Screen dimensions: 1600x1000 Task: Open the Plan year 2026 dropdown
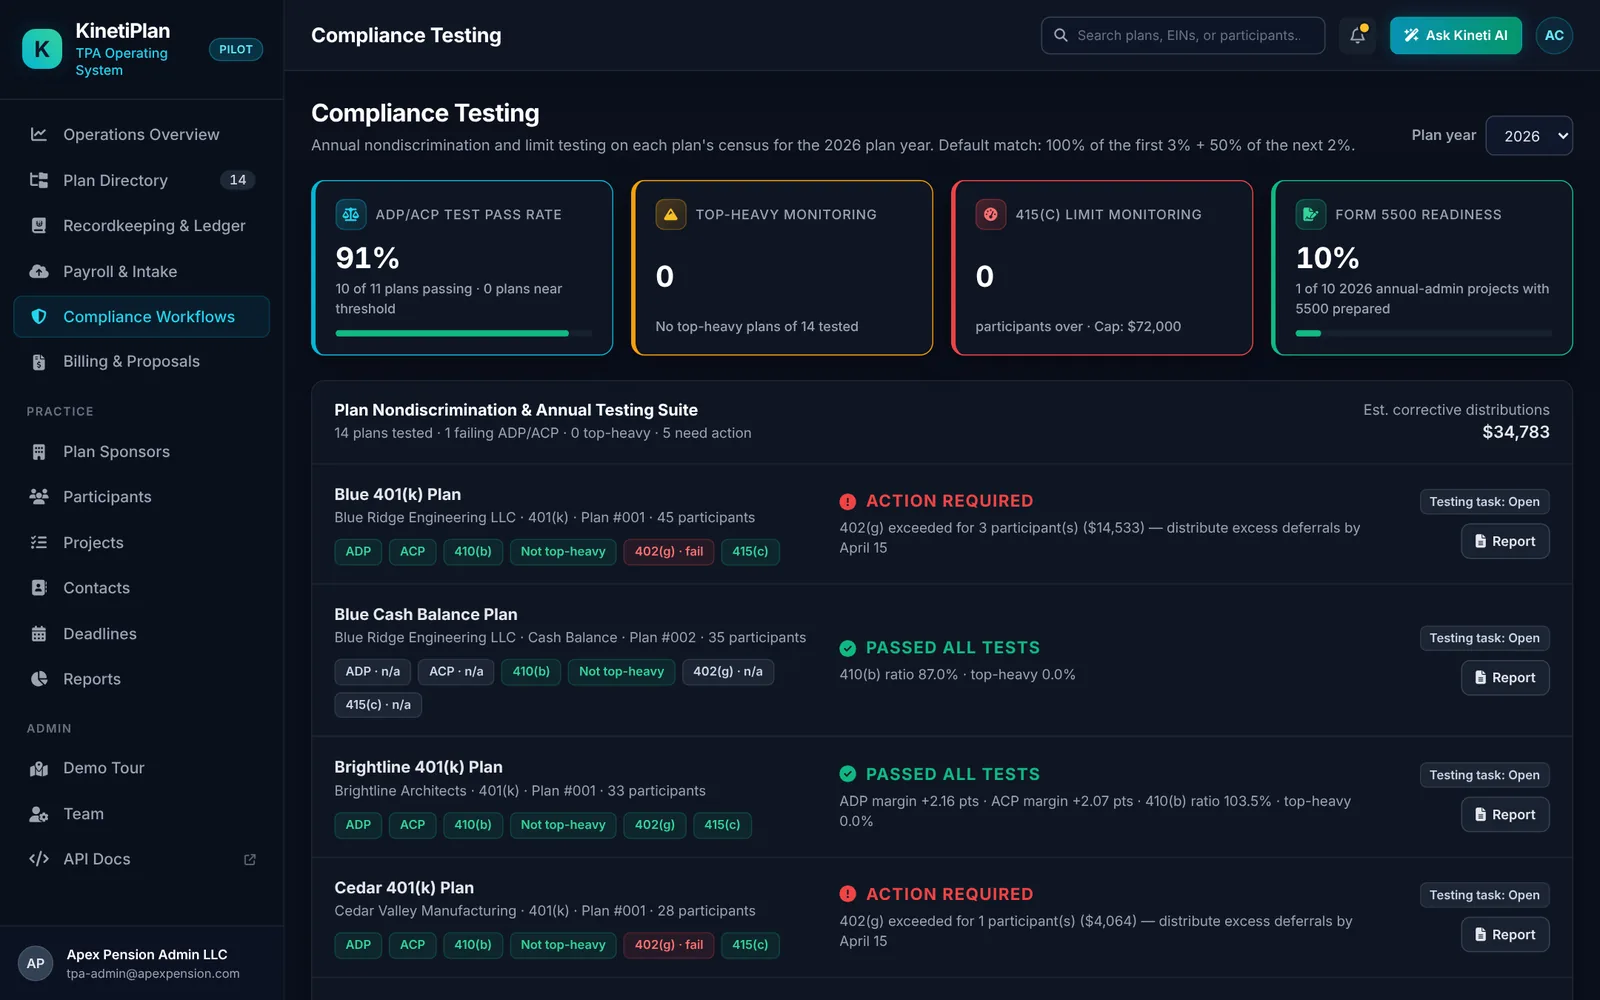[1529, 136]
